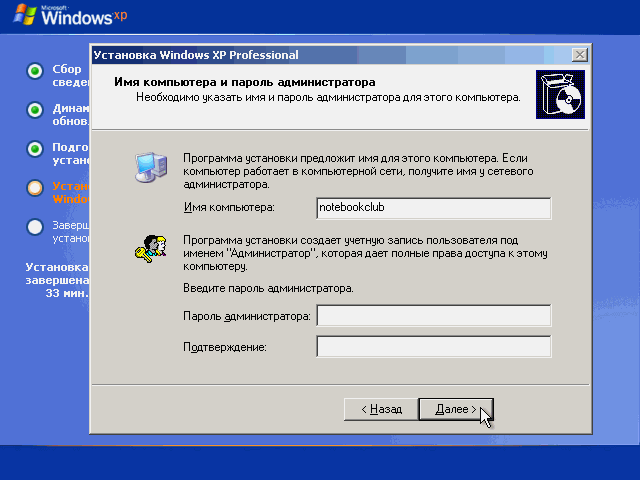The height and width of the screenshot is (480, 640).
Task: Select the Динамическое обновление step indicator
Action: (35, 110)
